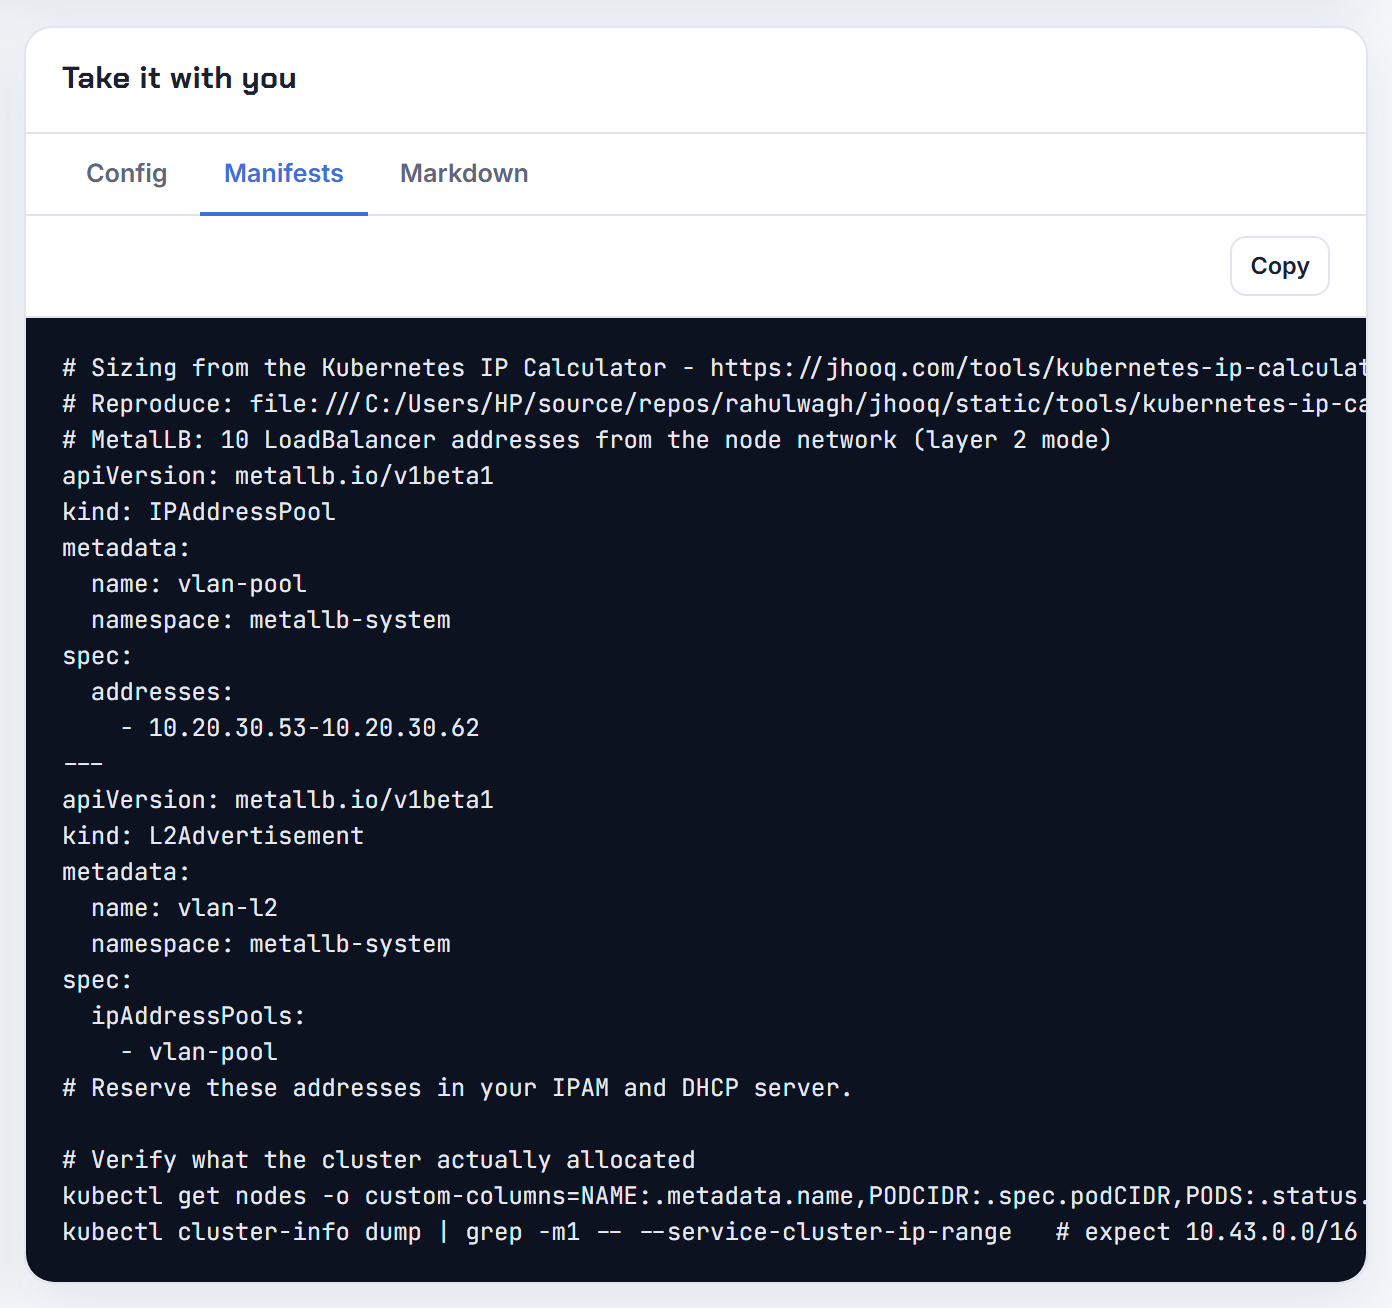Click the "# Reserve these addresses in your IPAM" comment

click(457, 1088)
